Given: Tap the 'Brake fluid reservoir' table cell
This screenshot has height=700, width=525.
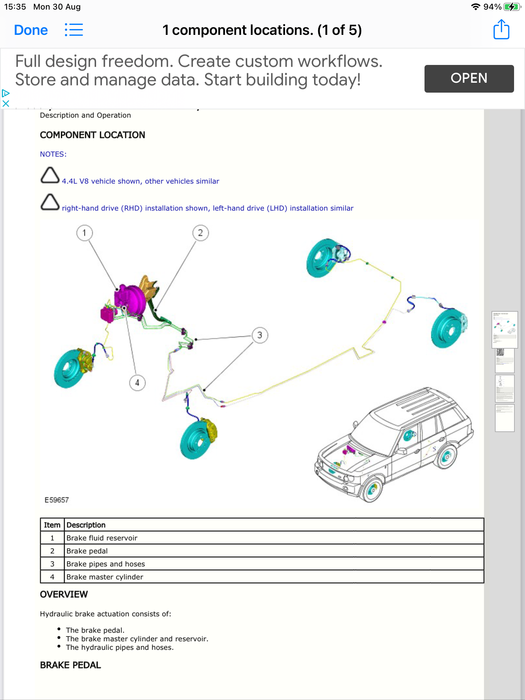Looking at the screenshot, I should pyautogui.click(x=274, y=538).
